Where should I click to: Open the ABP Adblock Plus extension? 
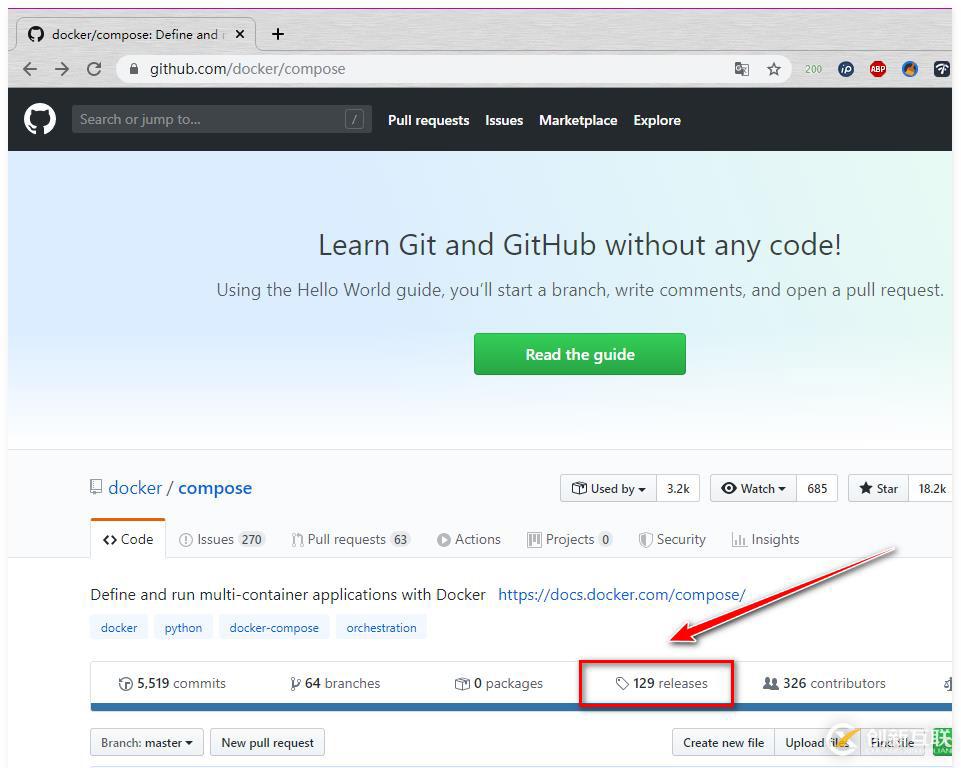click(x=878, y=69)
